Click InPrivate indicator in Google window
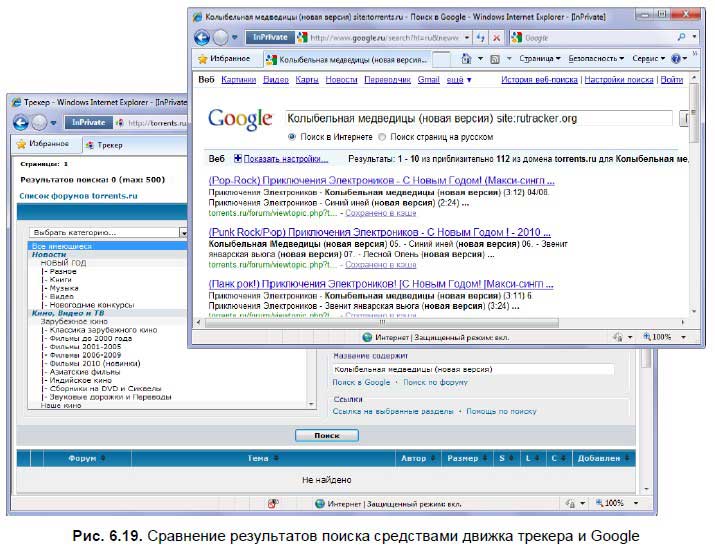 (270, 37)
